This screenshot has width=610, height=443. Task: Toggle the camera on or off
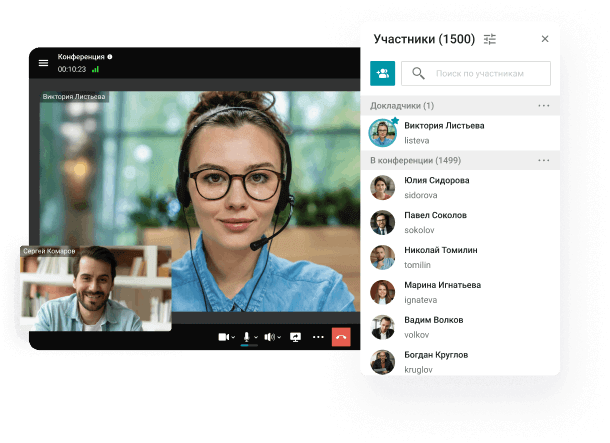coord(223,337)
